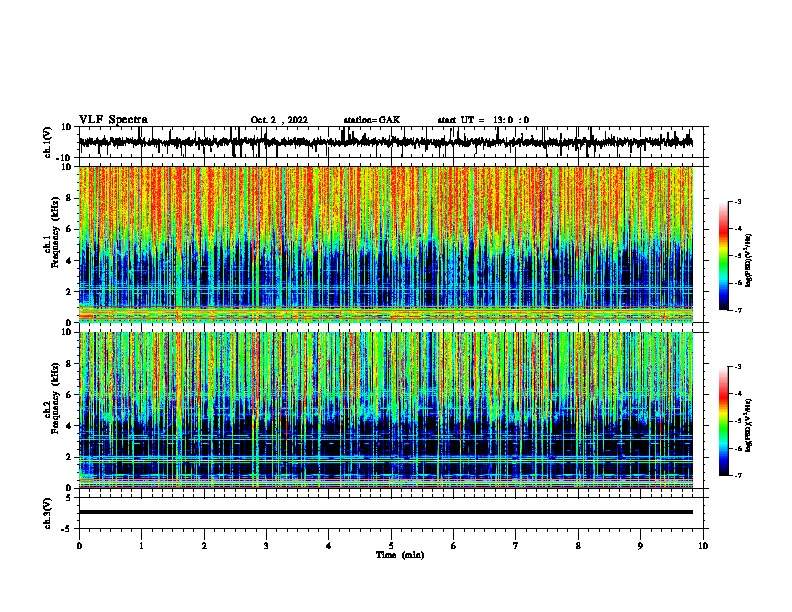Click the "-3" tick on the upper colorbar
This screenshot has width=792, height=612.
click(x=737, y=202)
